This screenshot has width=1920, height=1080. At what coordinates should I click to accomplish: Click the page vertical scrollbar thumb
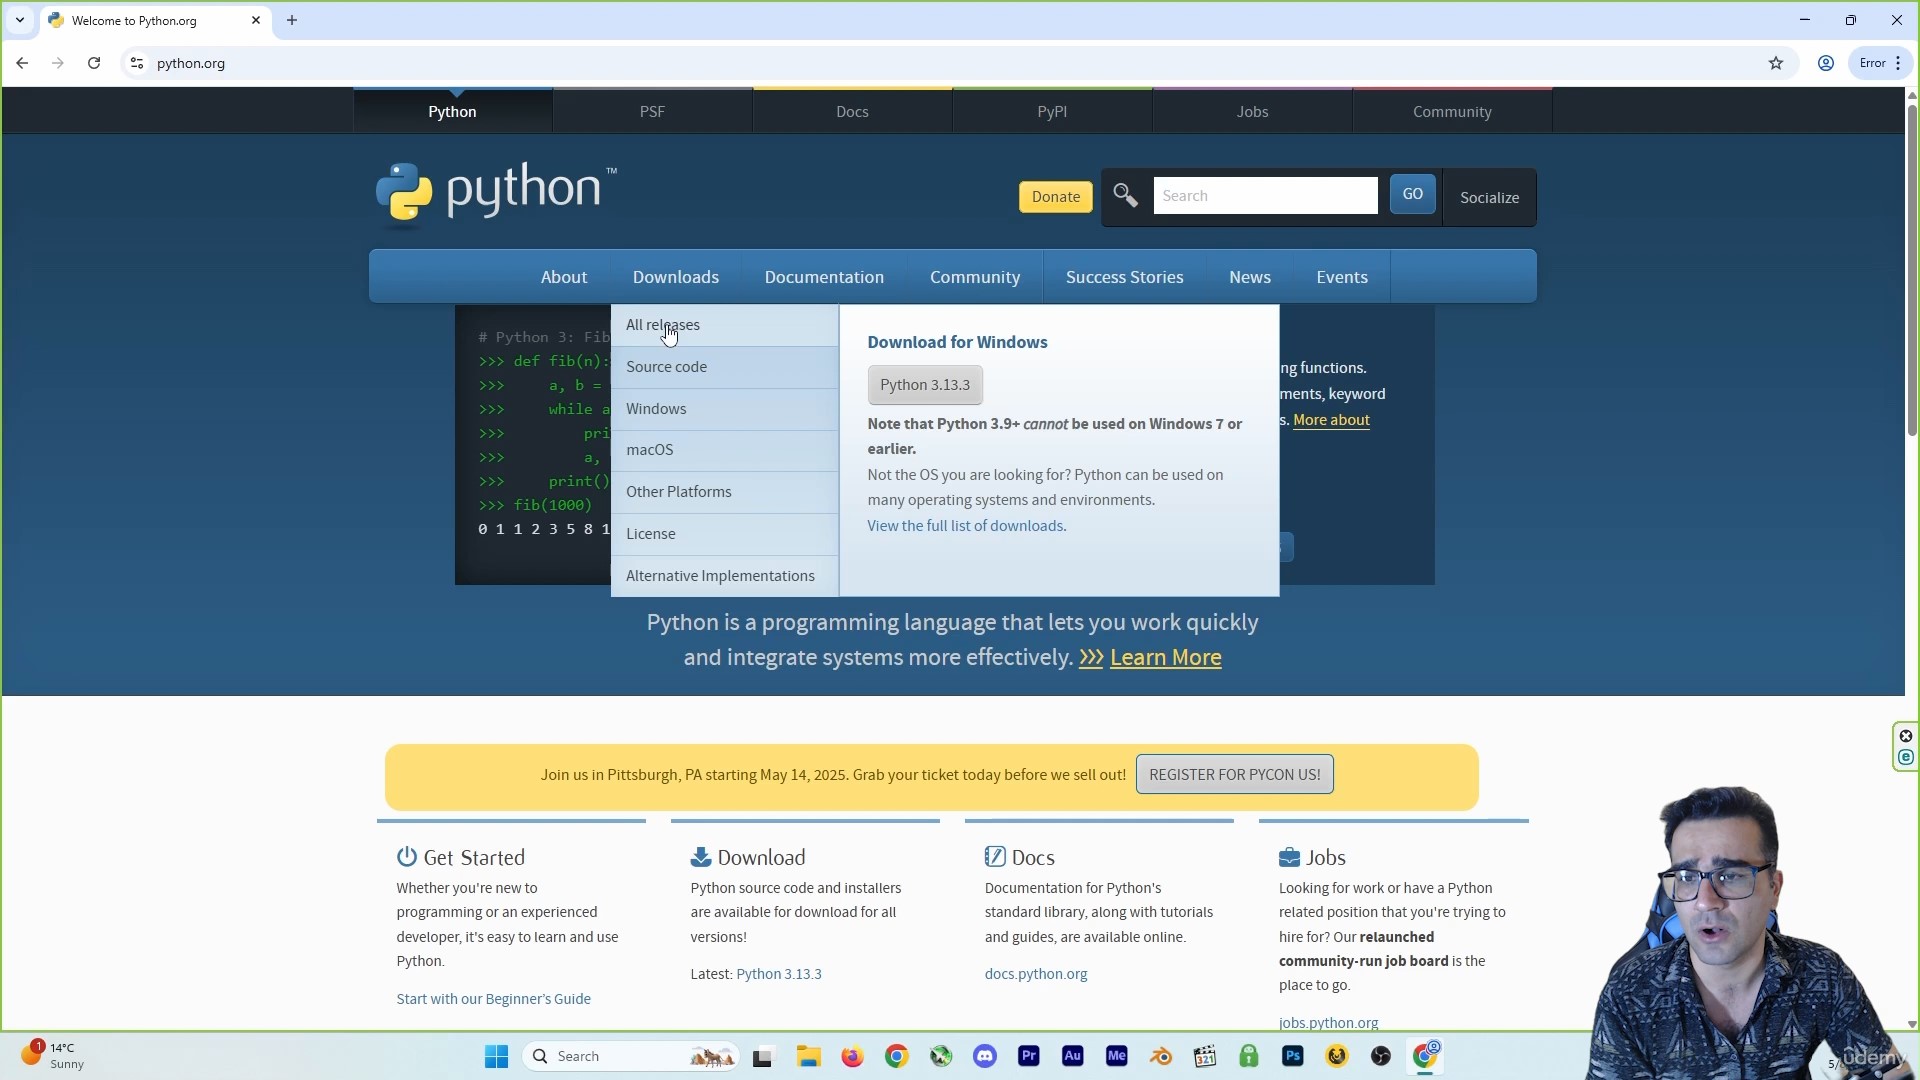coord(1912,270)
